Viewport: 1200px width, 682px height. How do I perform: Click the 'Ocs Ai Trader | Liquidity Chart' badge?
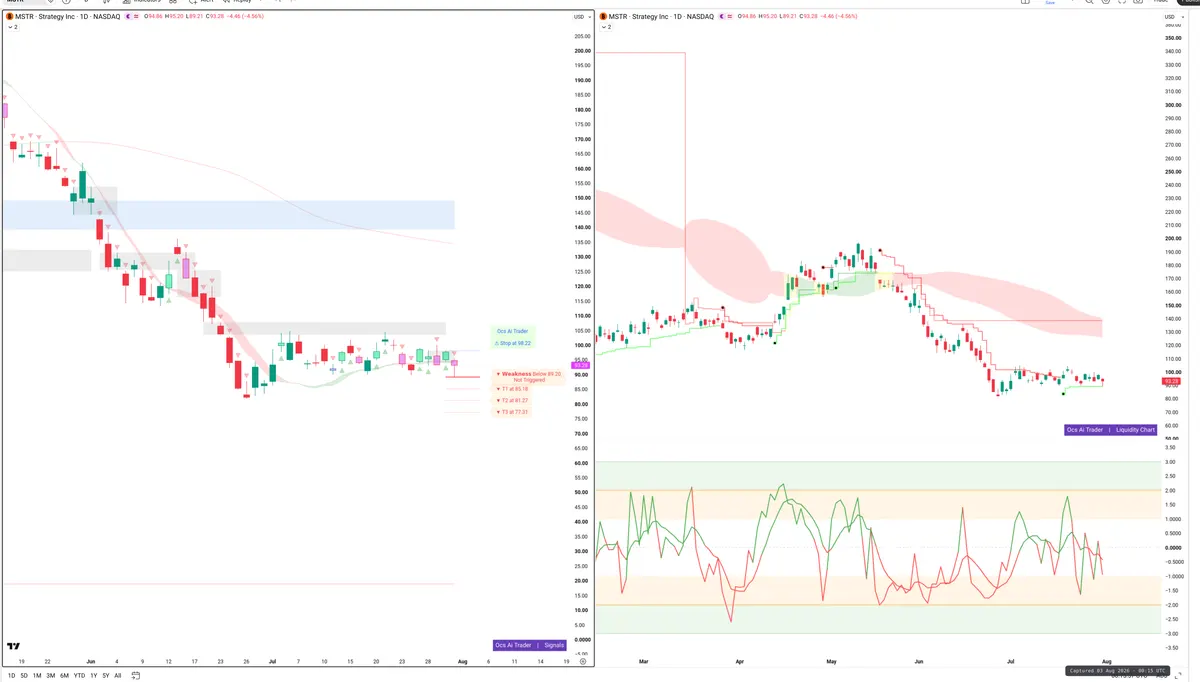pyautogui.click(x=1111, y=430)
